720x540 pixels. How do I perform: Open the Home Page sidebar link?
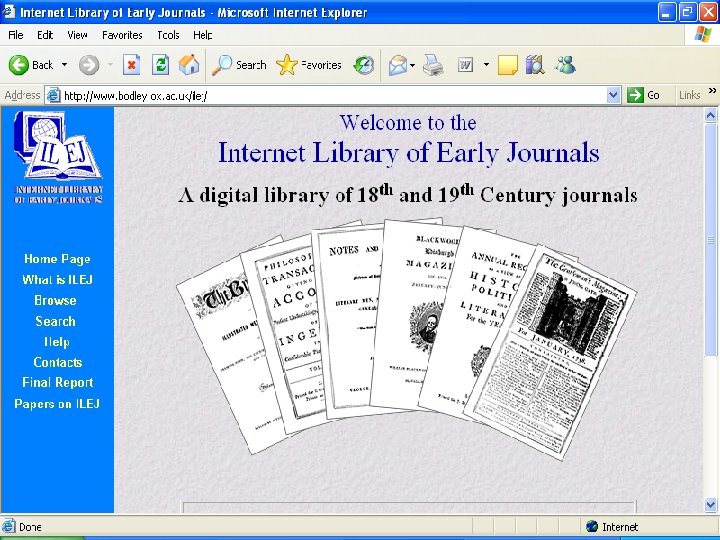click(x=57, y=259)
